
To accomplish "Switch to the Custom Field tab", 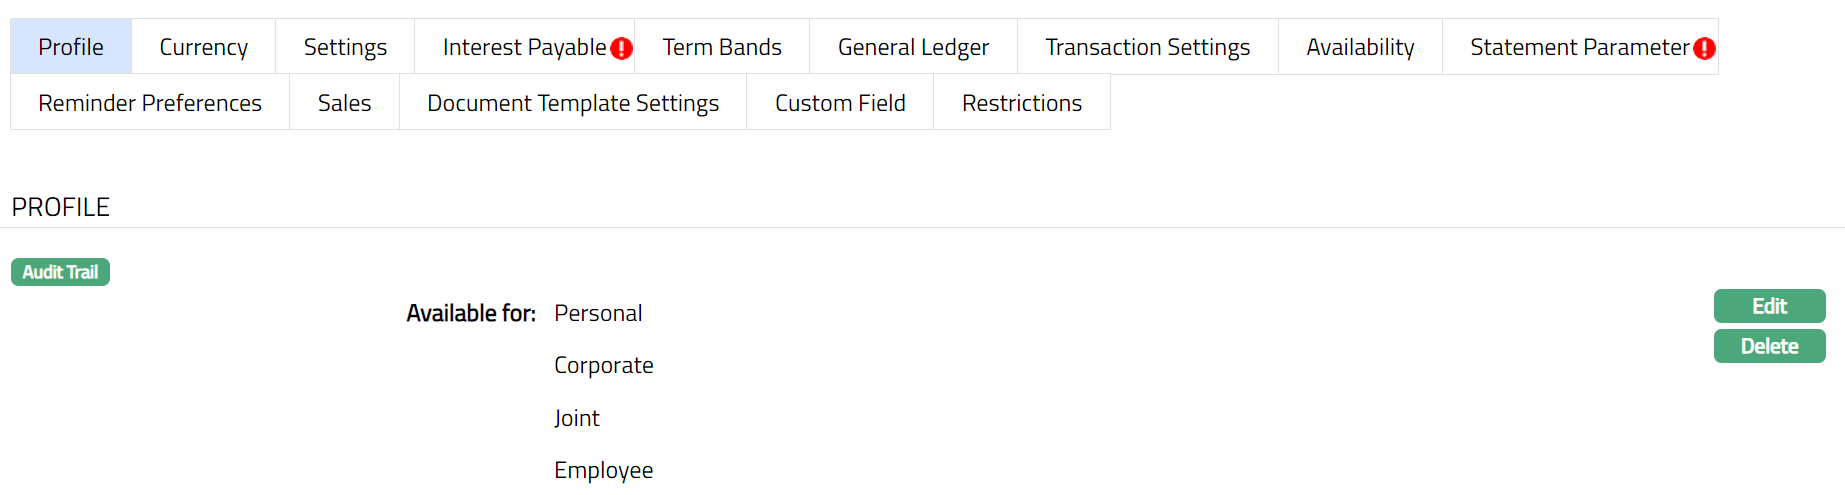I will 840,103.
